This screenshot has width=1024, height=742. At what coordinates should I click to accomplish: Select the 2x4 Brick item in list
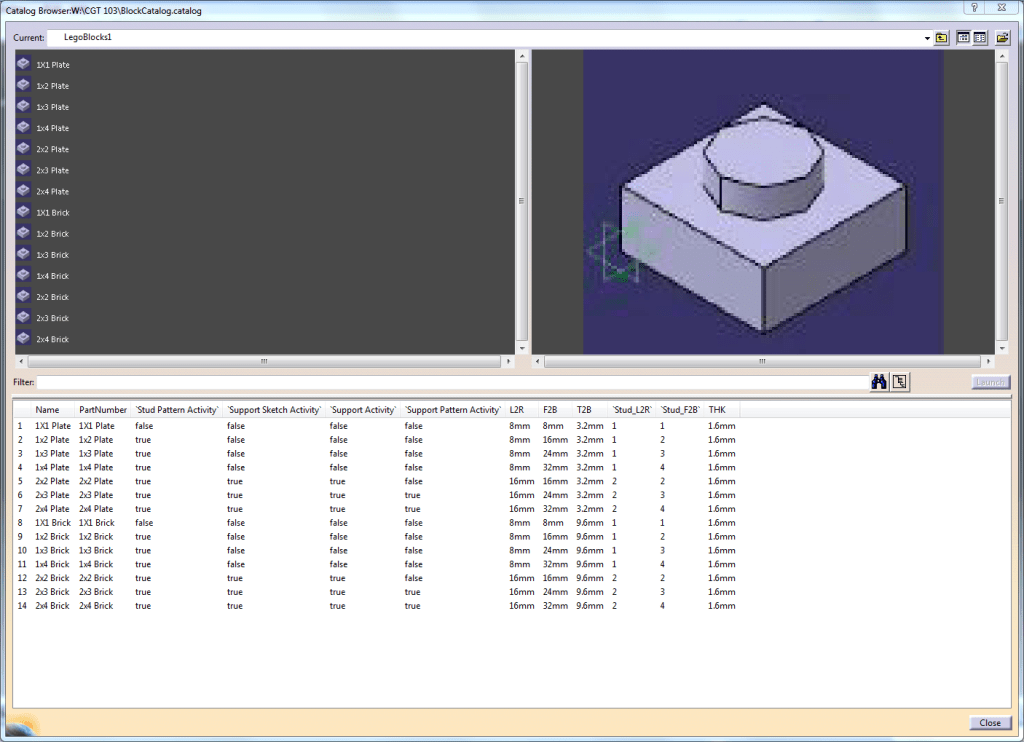click(x=52, y=340)
